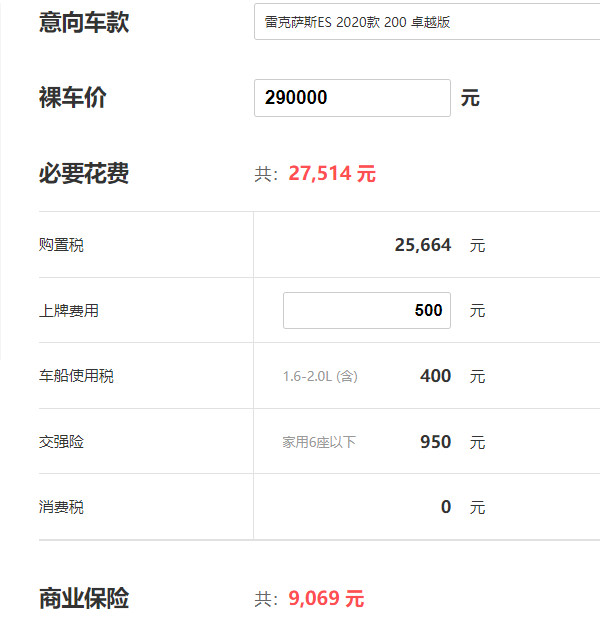Select the 1.6-2.0L (含) displacement option
The height and width of the screenshot is (618, 600).
[x=320, y=377]
